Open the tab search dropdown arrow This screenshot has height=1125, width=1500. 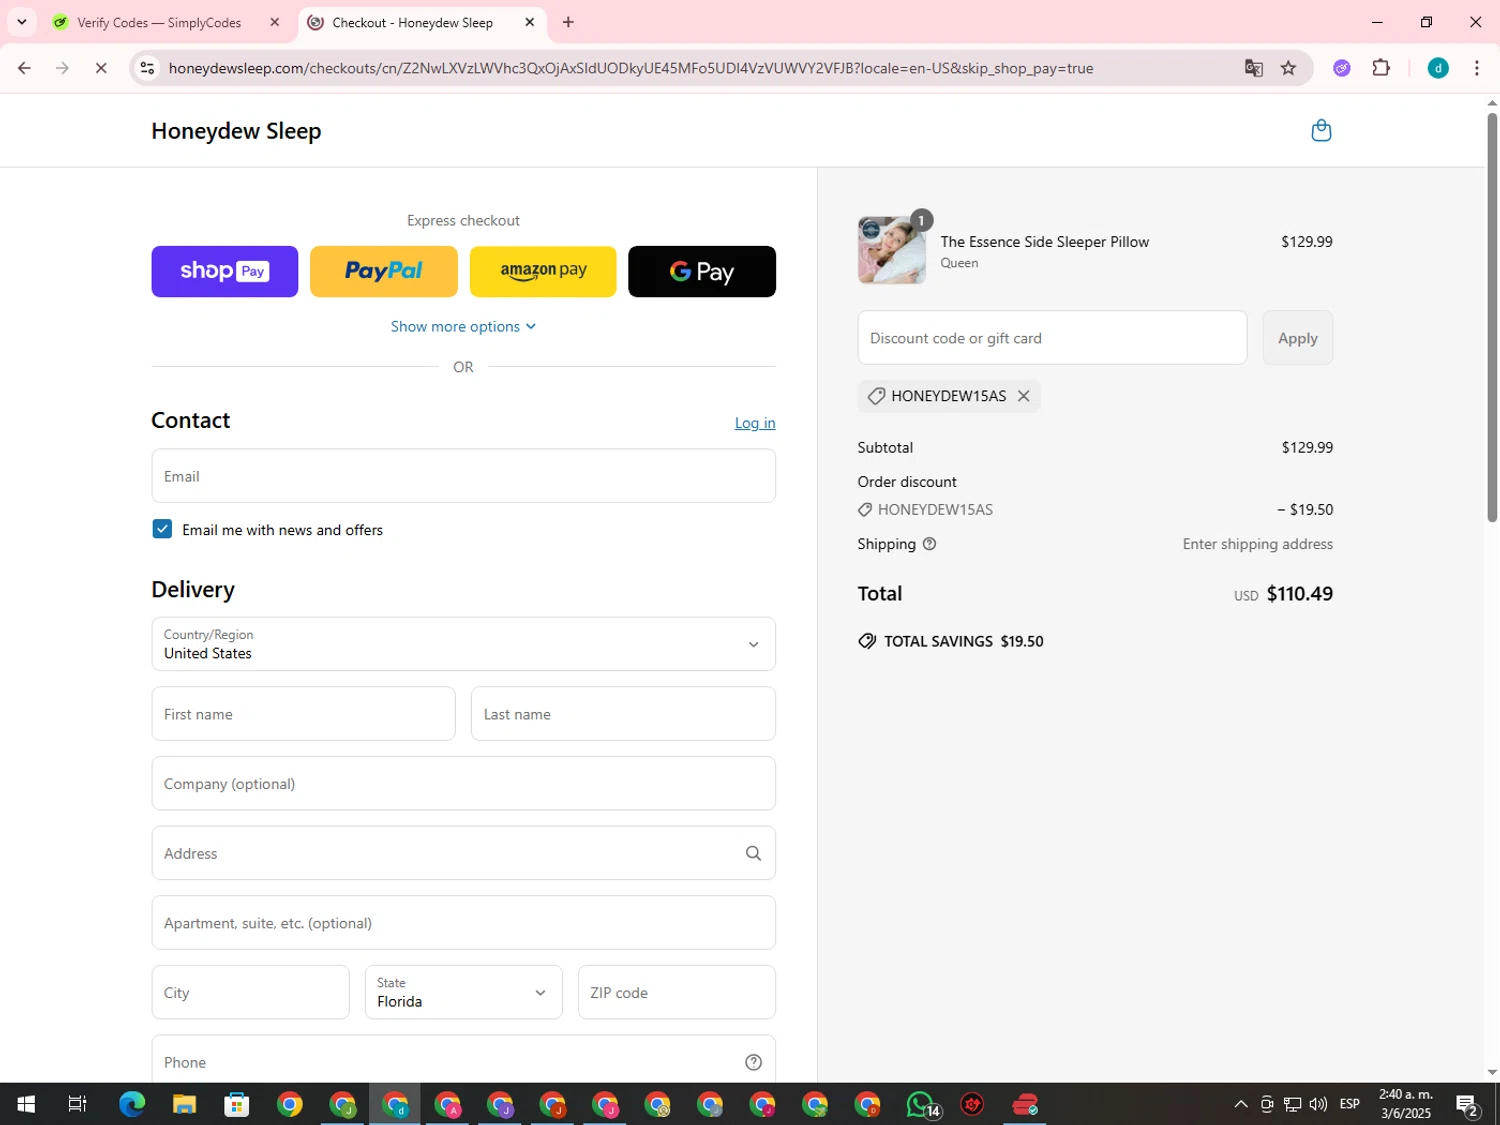point(22,22)
